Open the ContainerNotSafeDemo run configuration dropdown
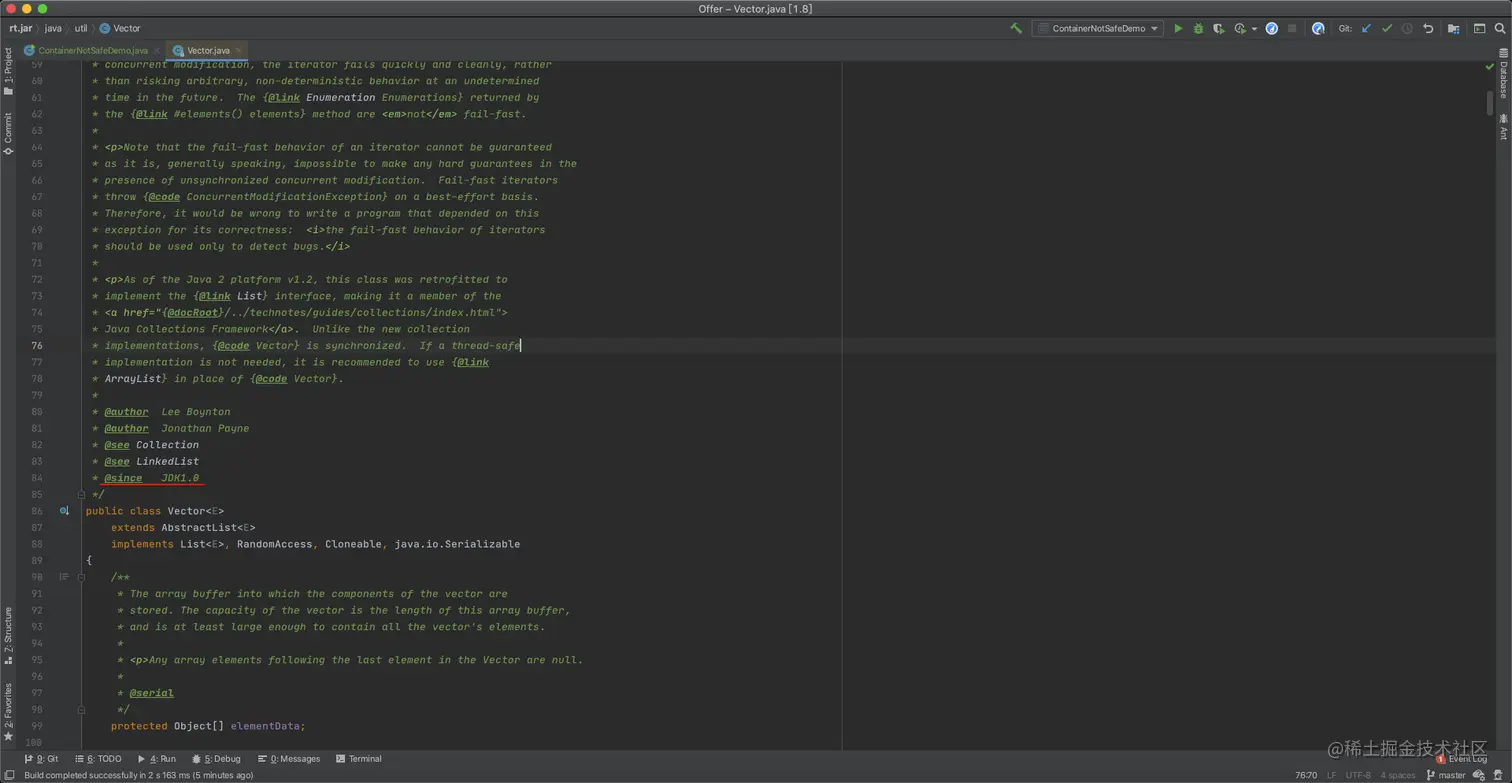This screenshot has width=1512, height=783. [x=1097, y=29]
